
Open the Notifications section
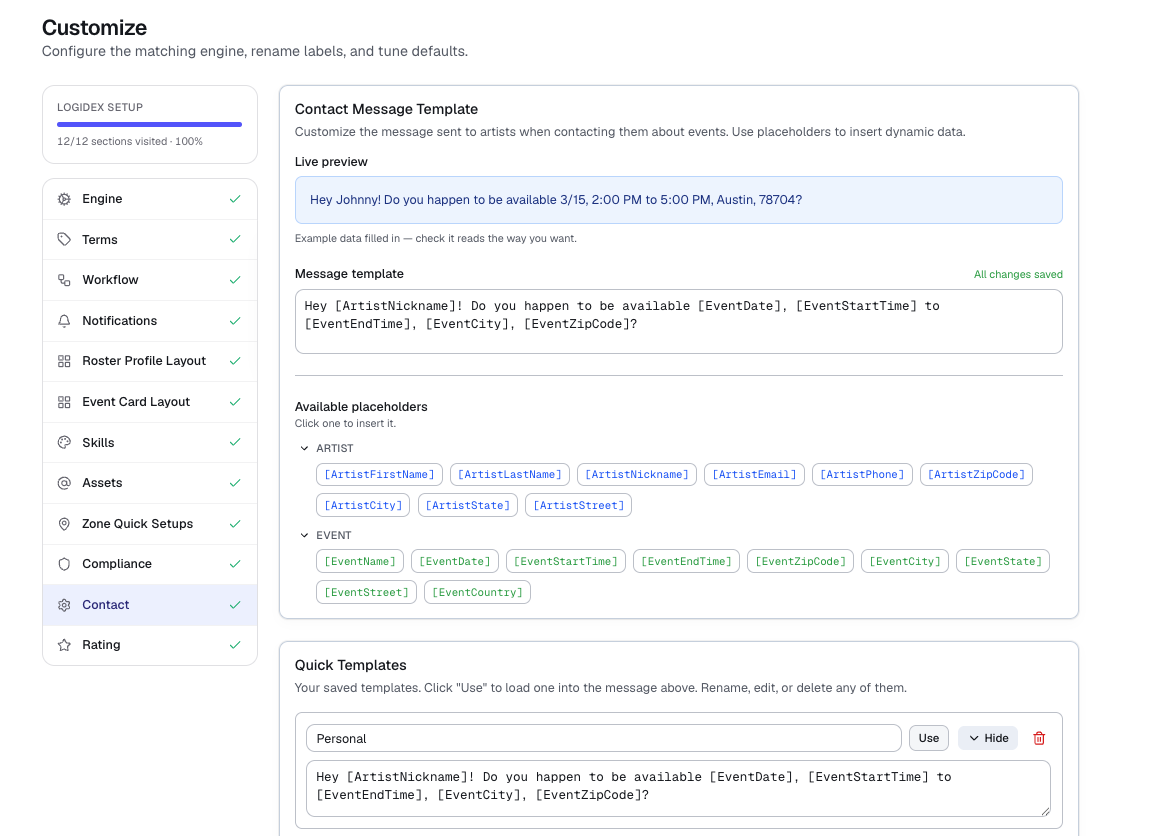click(150, 321)
